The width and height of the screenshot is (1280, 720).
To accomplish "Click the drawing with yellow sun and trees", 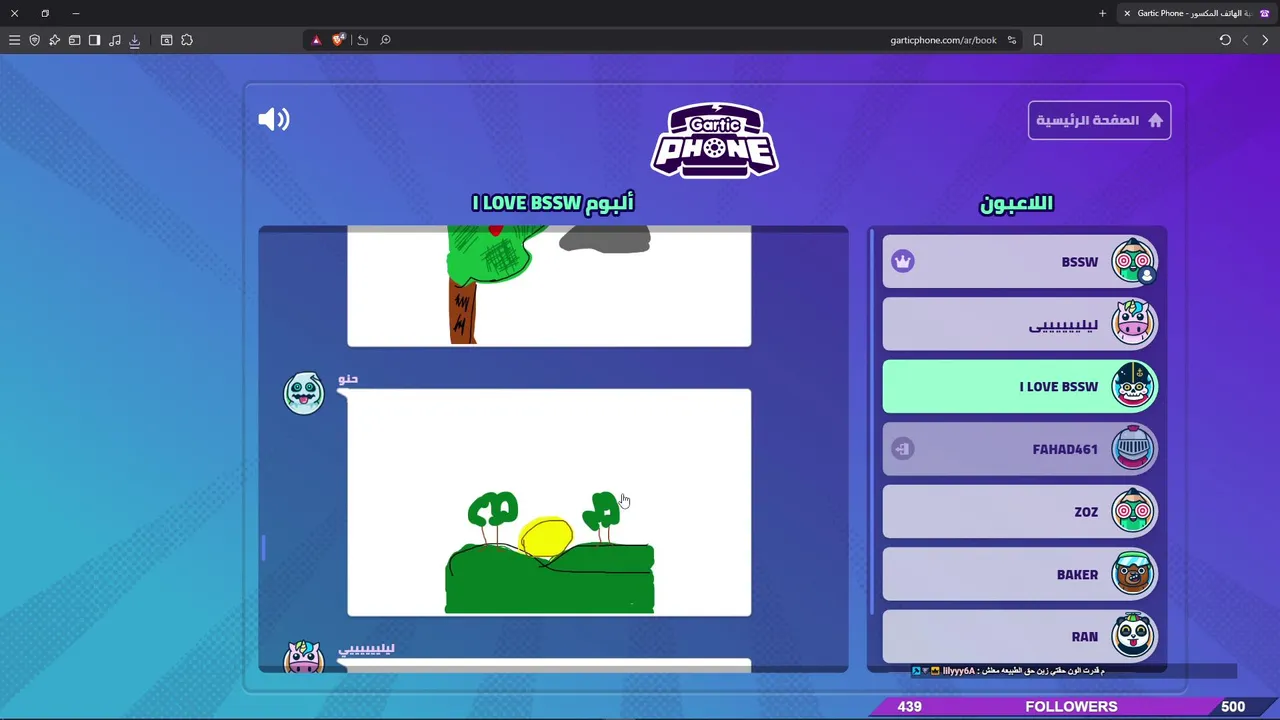I will 549,503.
